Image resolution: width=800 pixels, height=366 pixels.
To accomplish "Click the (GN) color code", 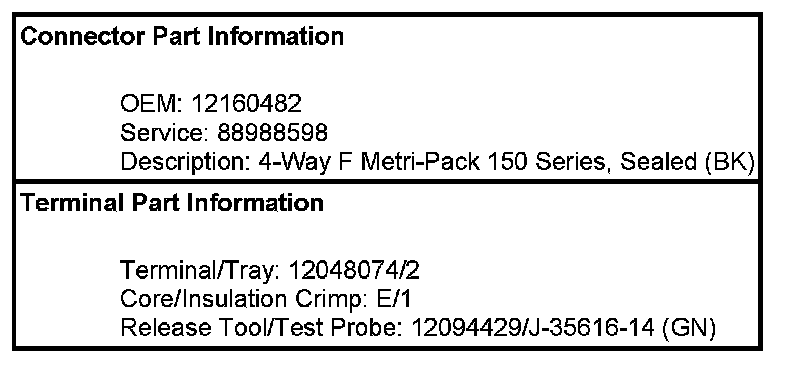I will [689, 328].
